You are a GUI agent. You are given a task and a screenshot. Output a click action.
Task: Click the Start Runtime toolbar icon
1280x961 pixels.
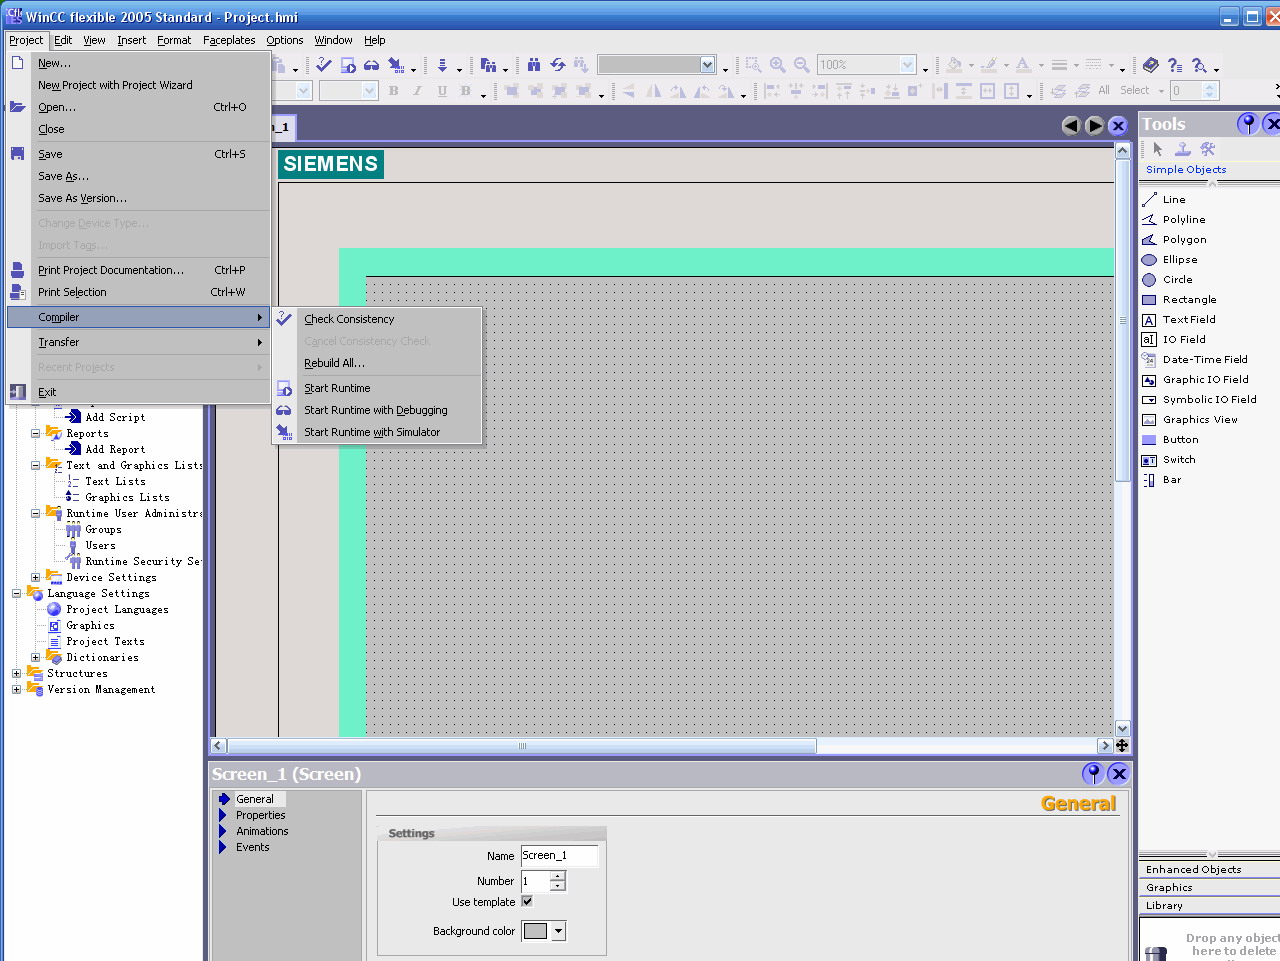coord(348,65)
